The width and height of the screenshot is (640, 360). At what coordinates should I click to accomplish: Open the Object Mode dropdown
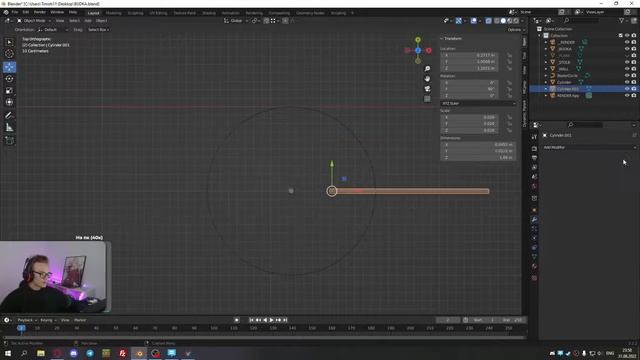click(34, 20)
